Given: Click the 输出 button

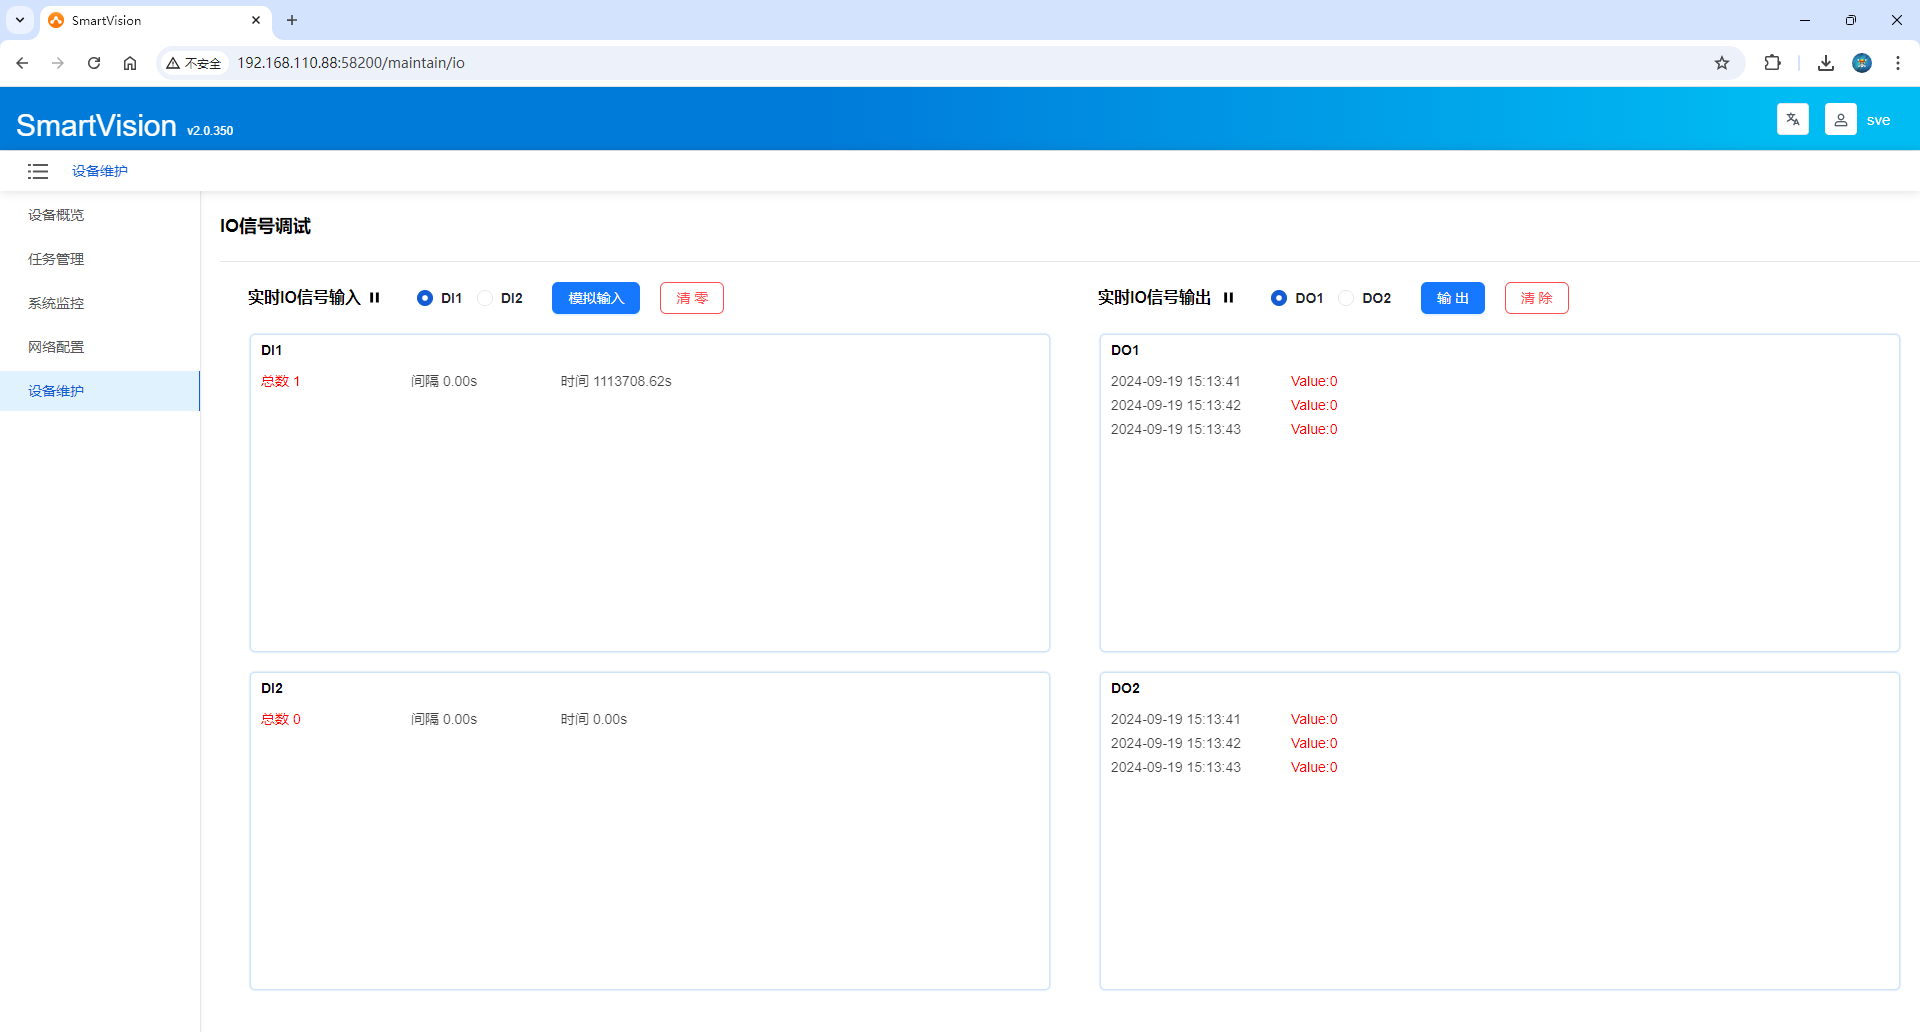Looking at the screenshot, I should (1453, 298).
